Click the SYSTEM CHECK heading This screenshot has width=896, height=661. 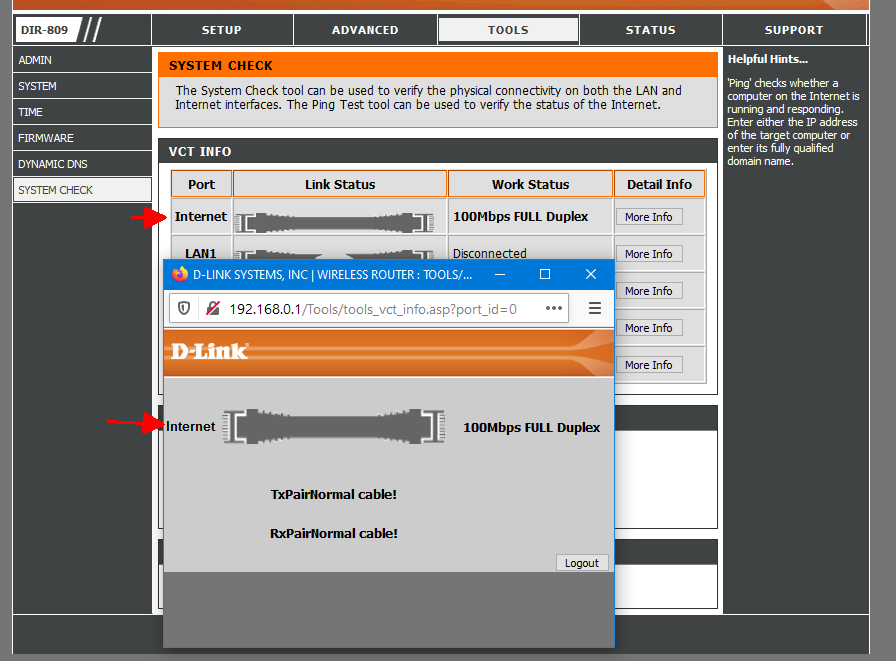(221, 66)
